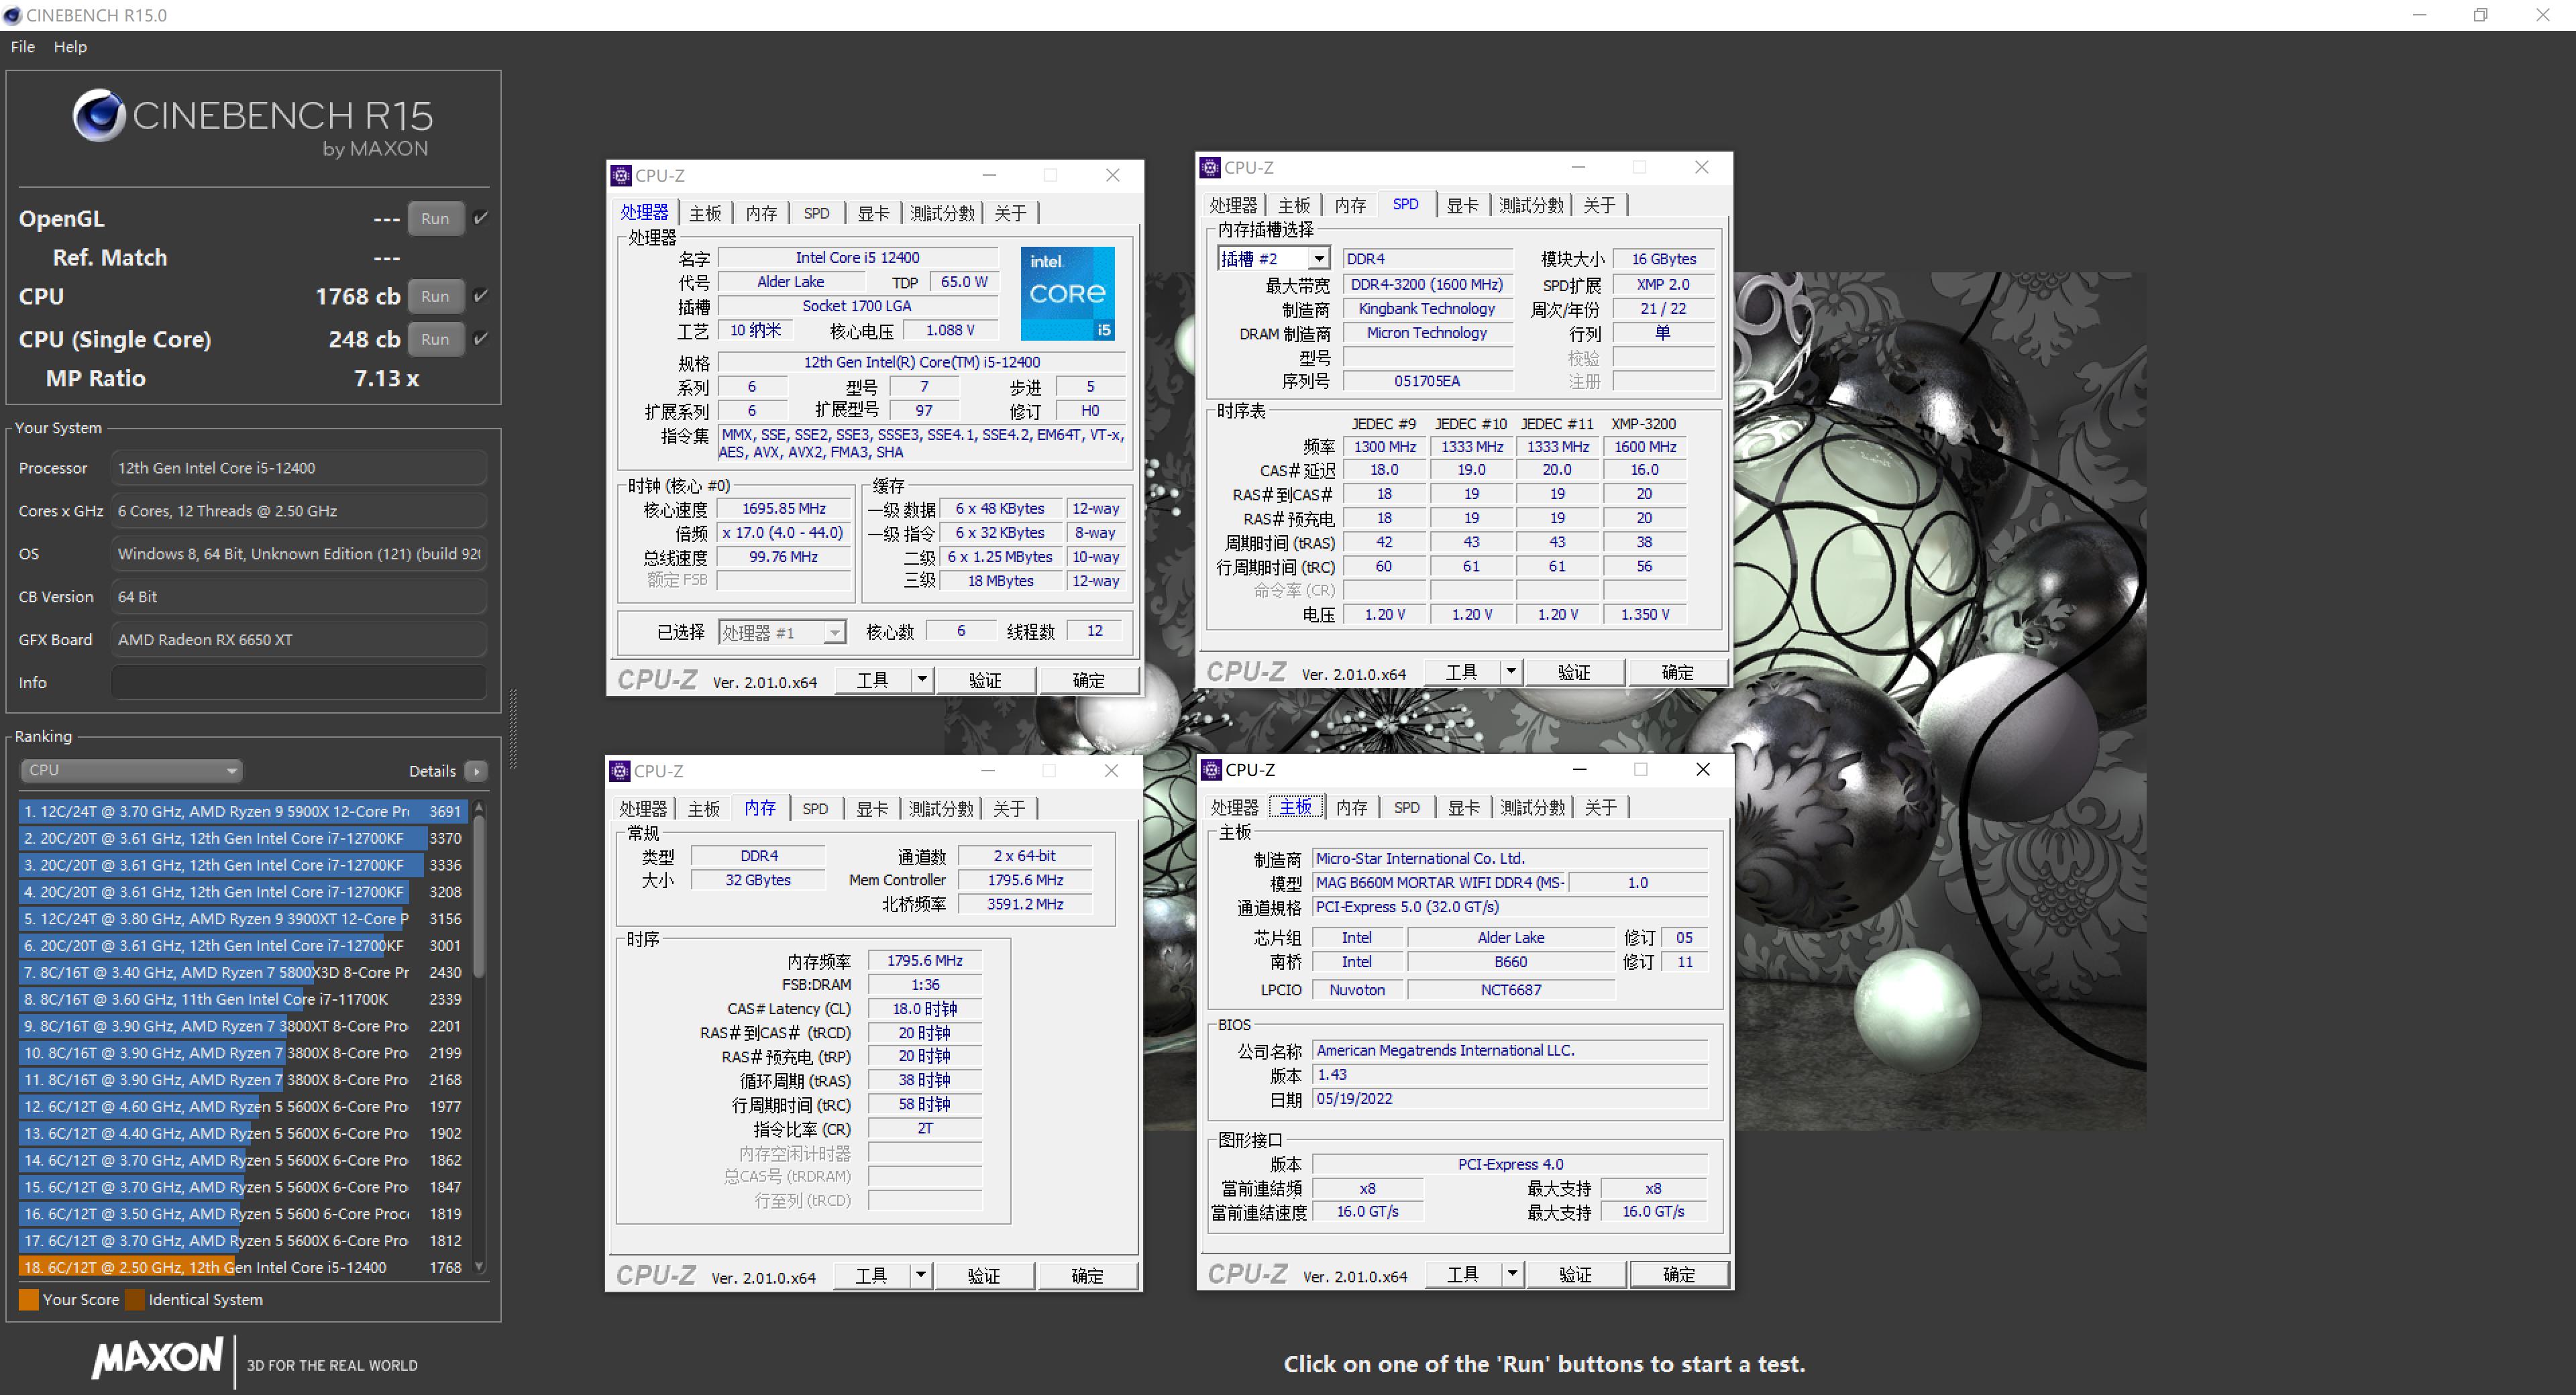Screen dimensions: 2576x1395
Task: Click the Cinebench R15 logo icon
Action: point(99,116)
